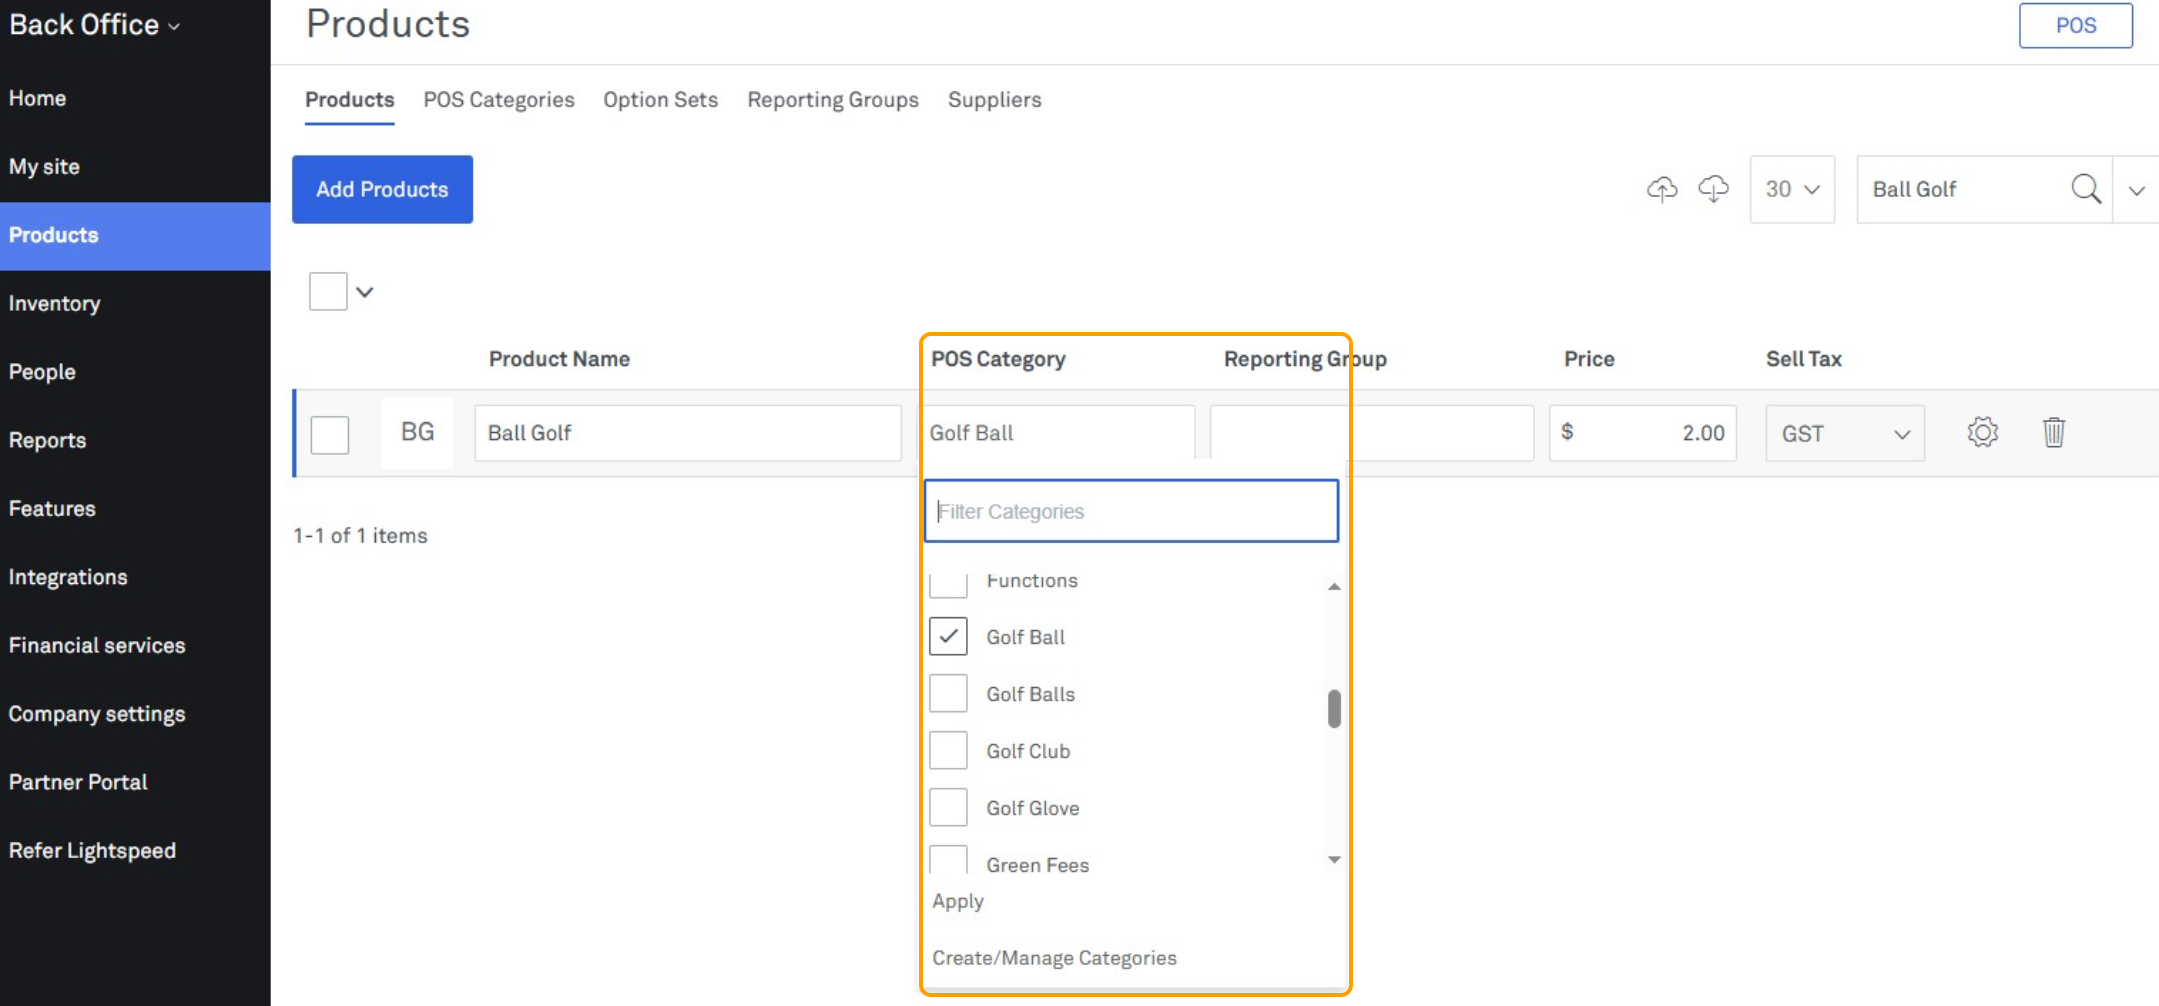The image size is (2159, 1006).
Task: Click the search magnifier icon
Action: tap(2085, 189)
